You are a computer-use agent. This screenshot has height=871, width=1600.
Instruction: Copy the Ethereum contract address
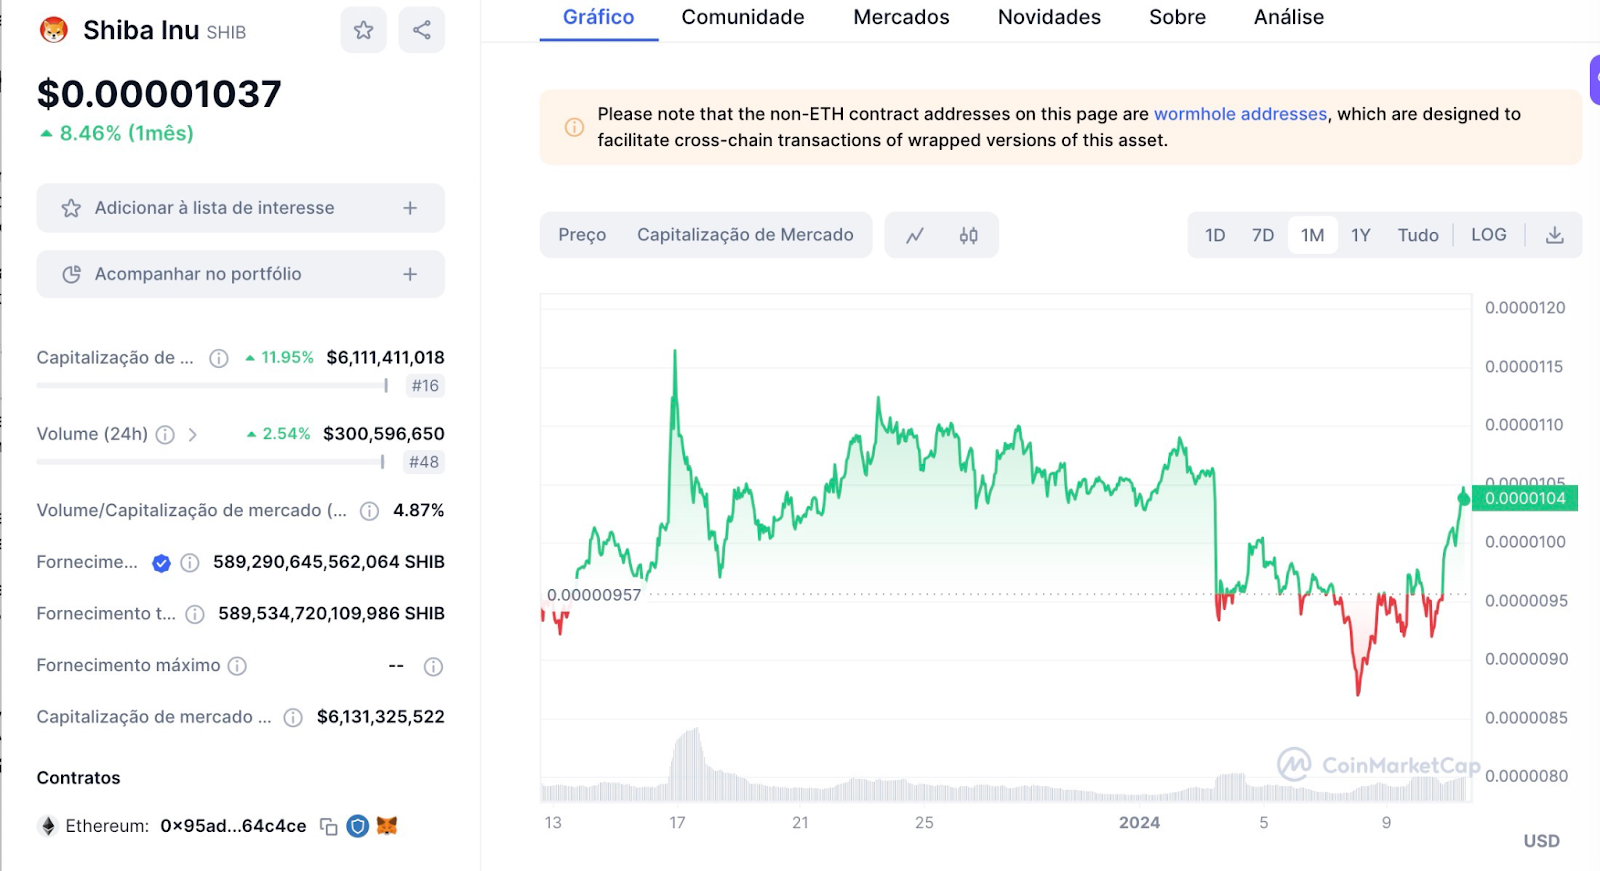tap(328, 826)
